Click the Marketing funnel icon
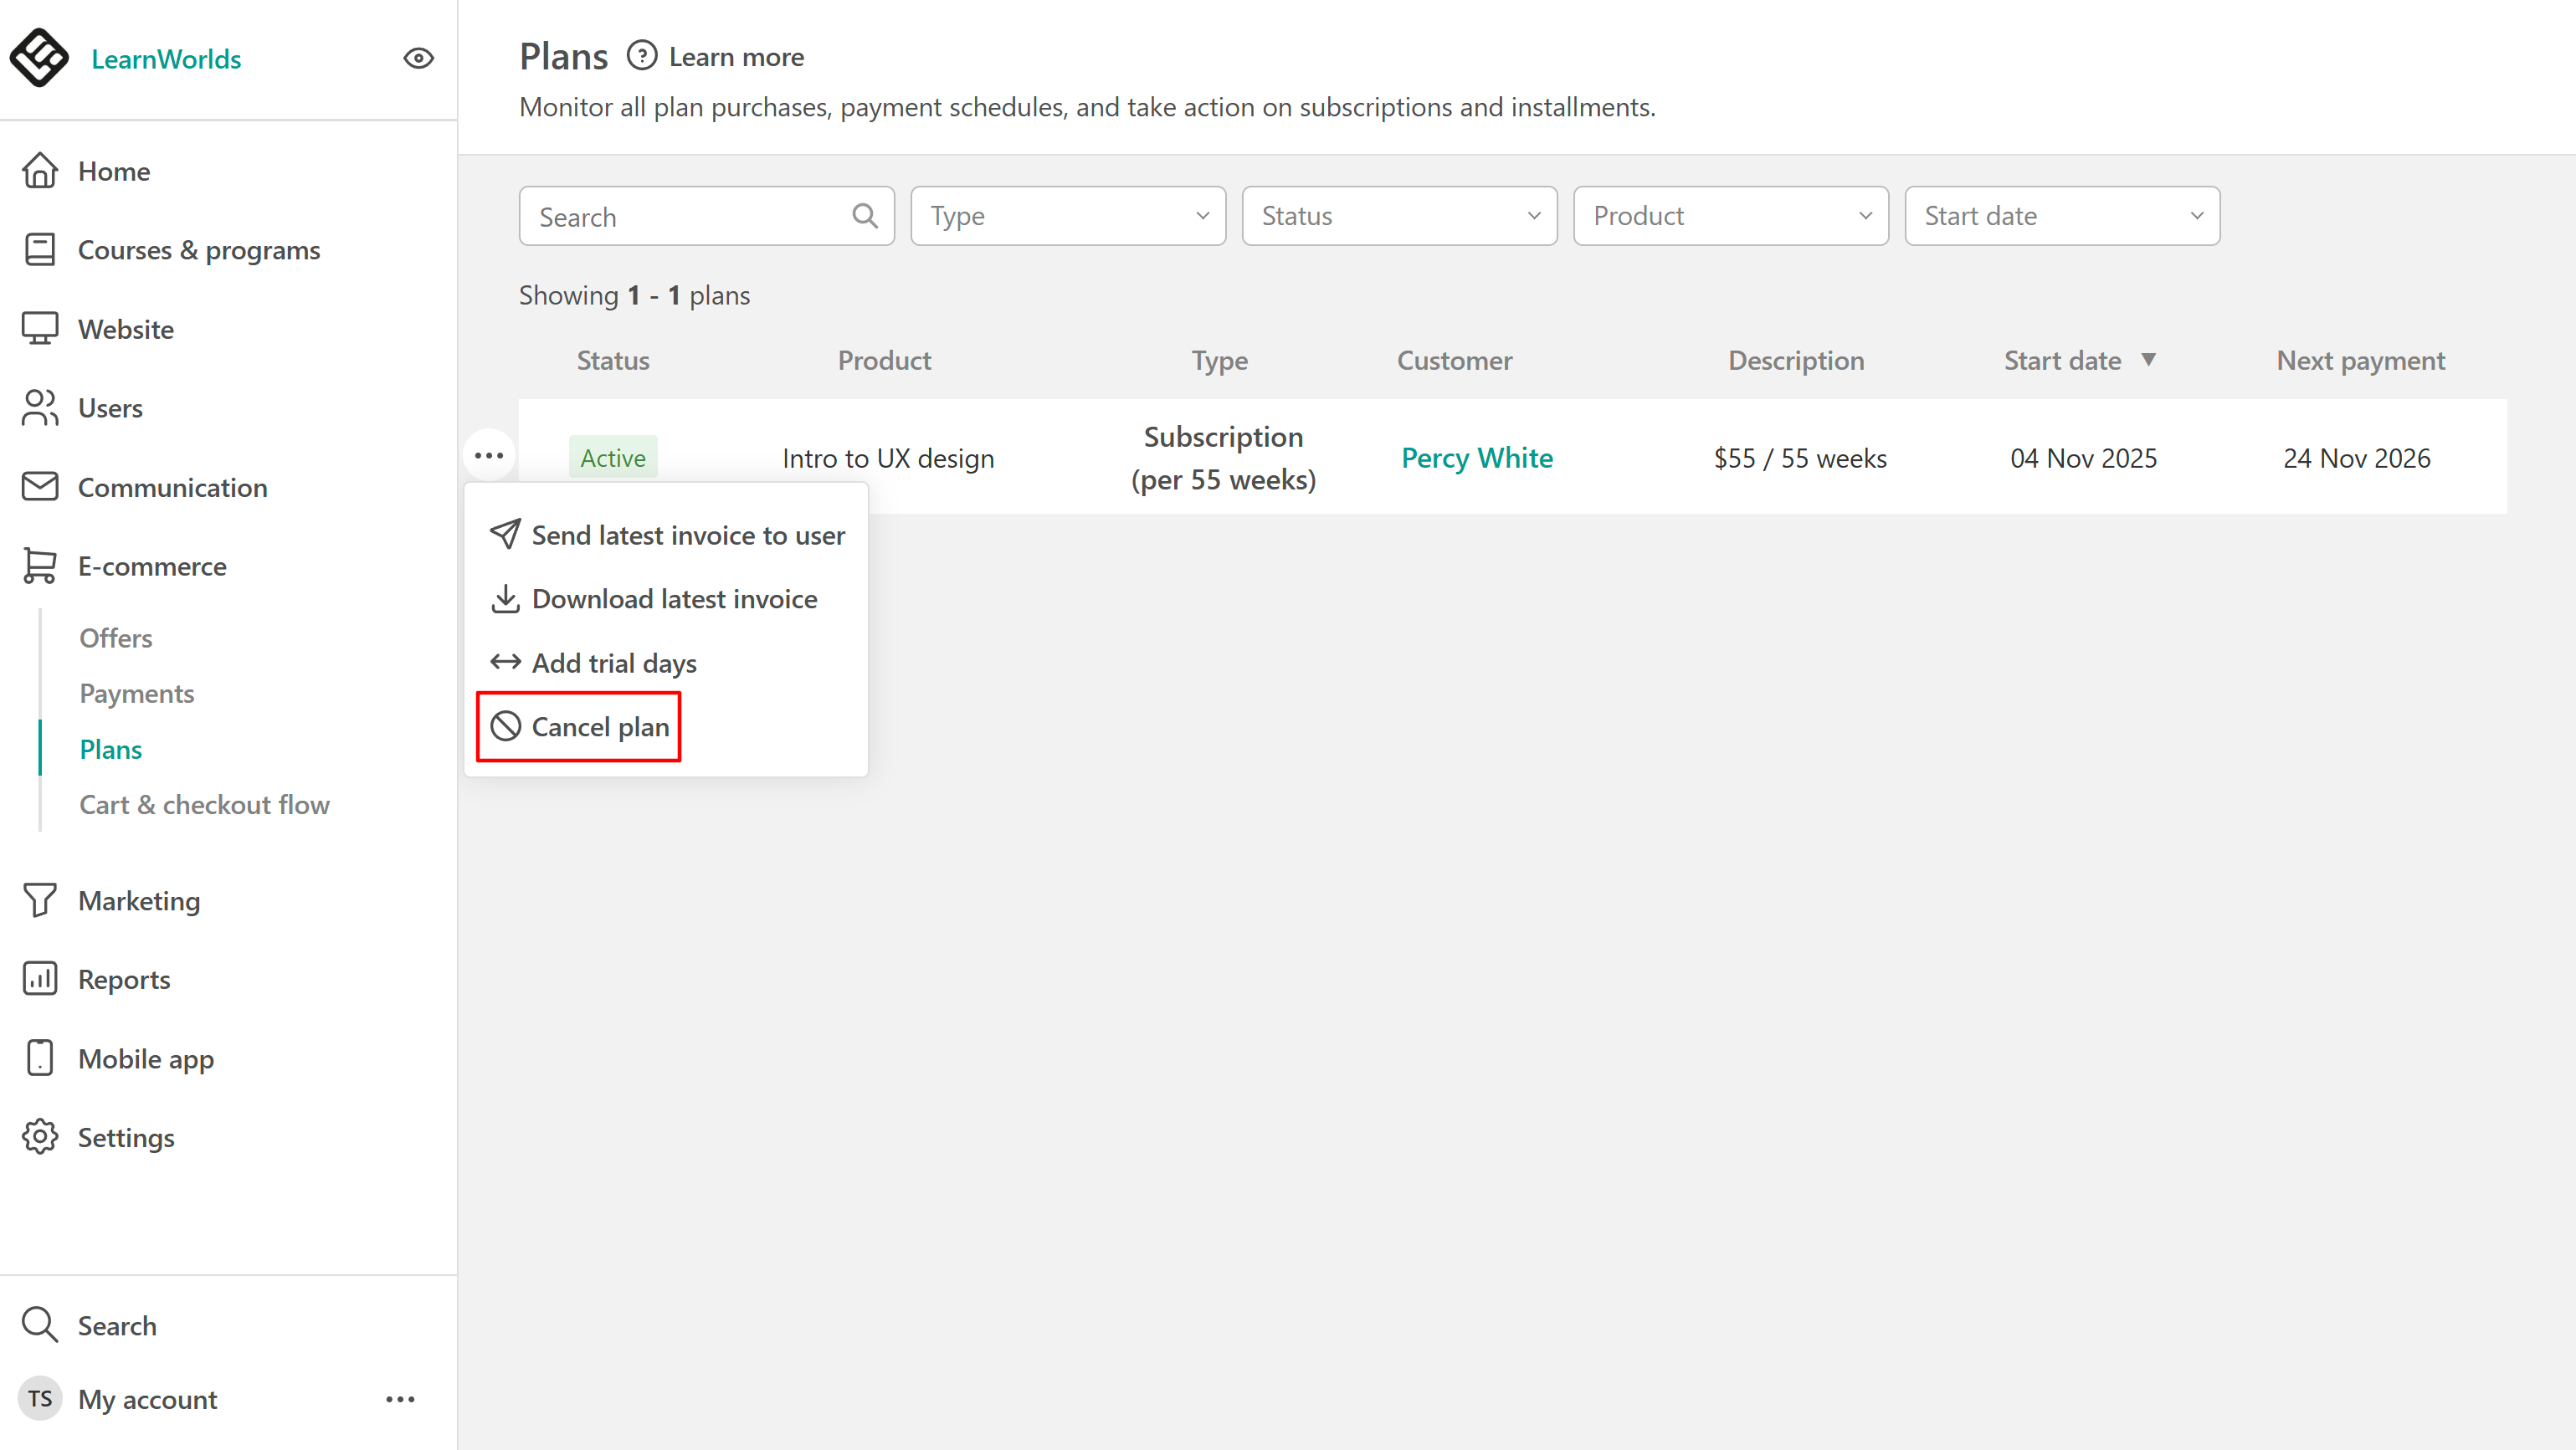Viewport: 2576px width, 1450px height. (40, 900)
